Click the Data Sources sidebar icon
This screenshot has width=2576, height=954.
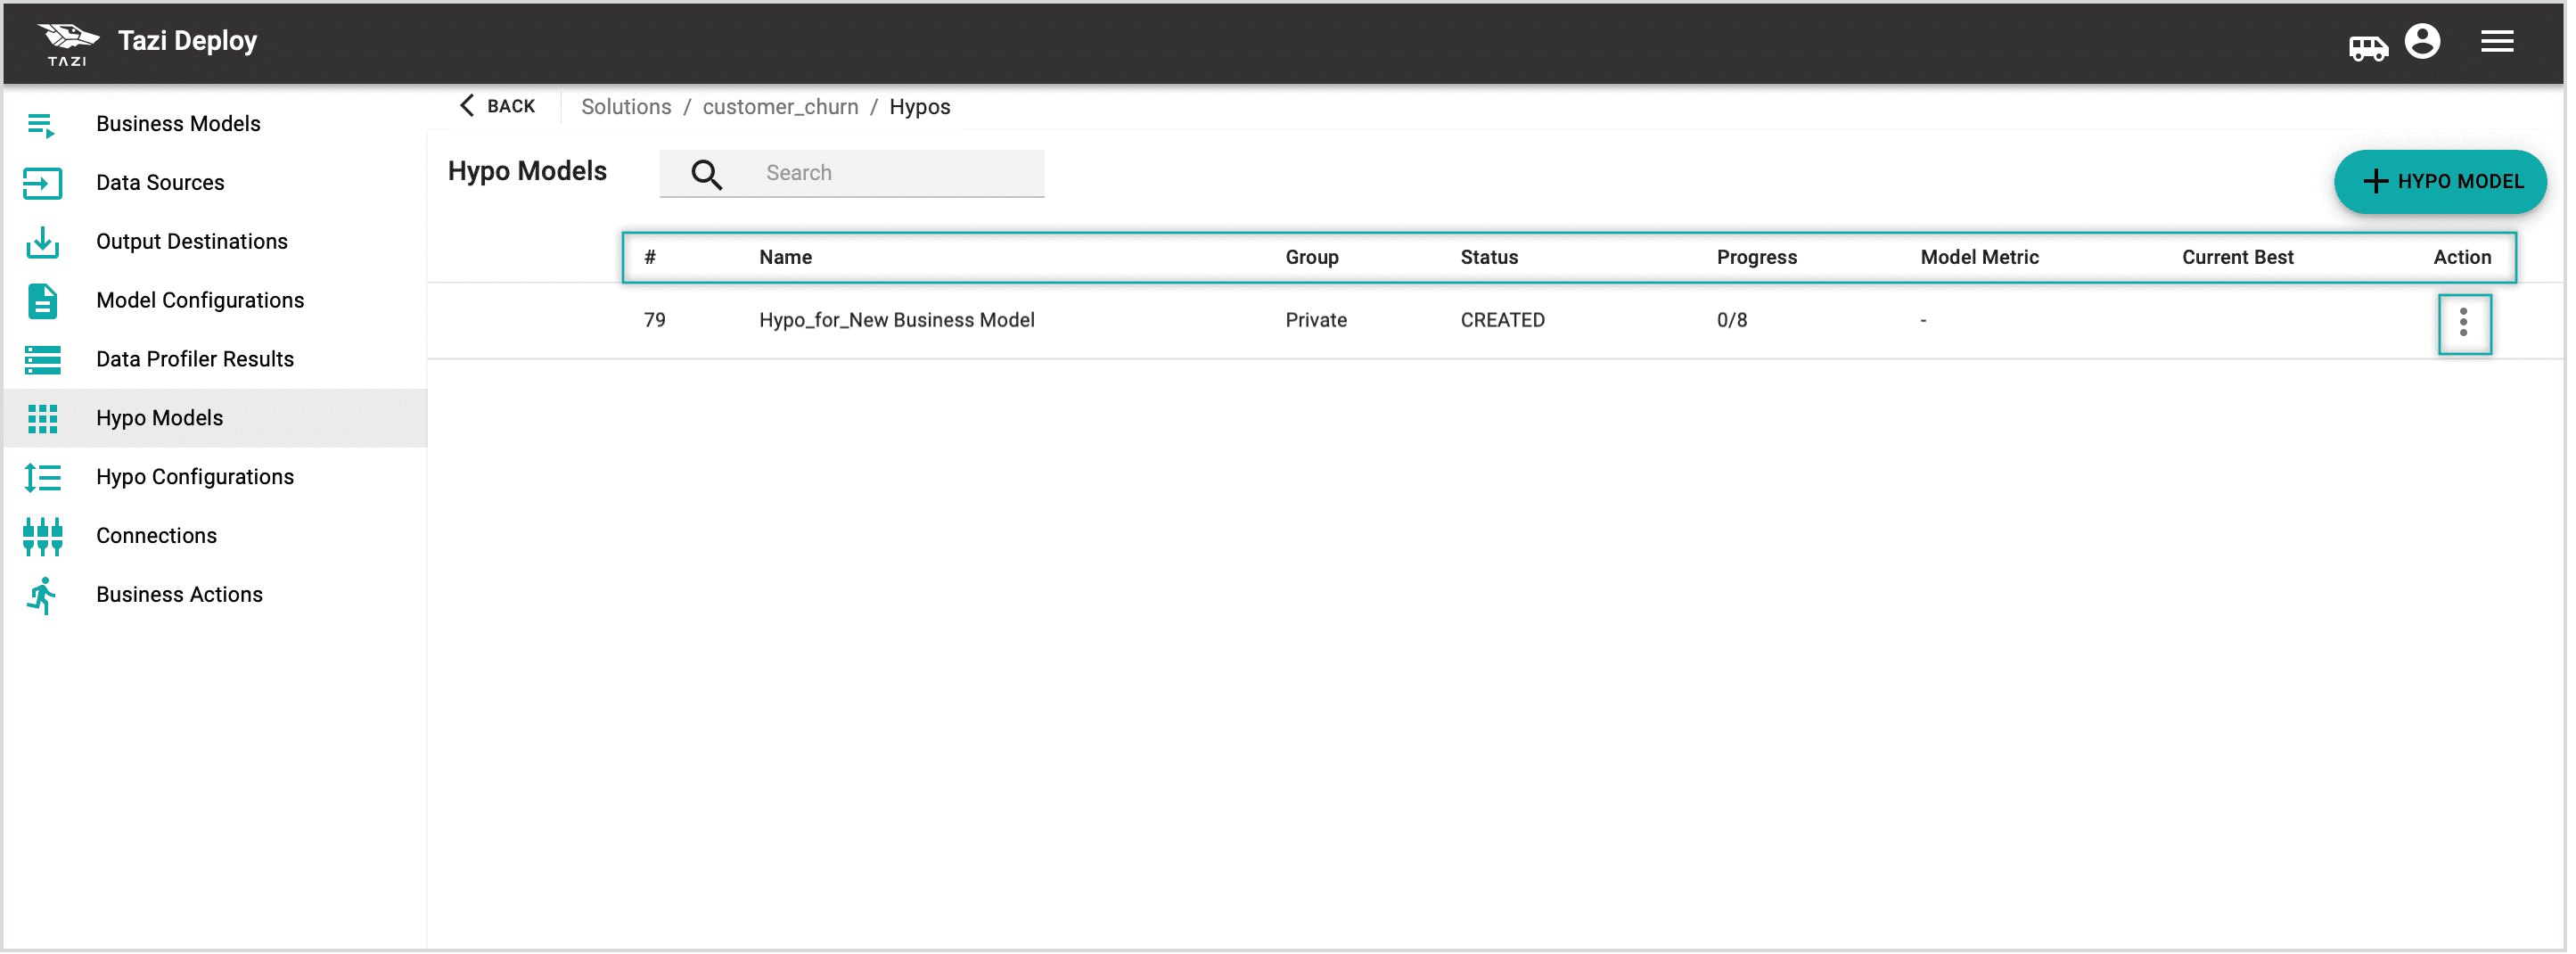tap(42, 183)
